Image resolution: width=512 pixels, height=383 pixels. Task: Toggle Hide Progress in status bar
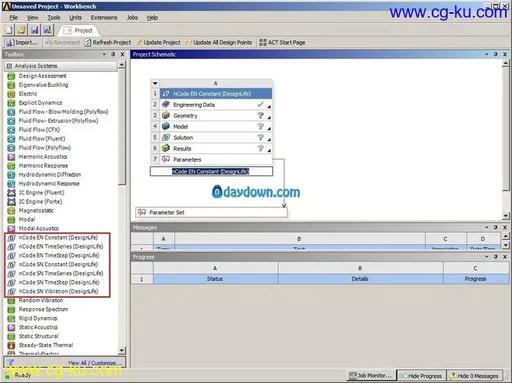pyautogui.click(x=421, y=376)
